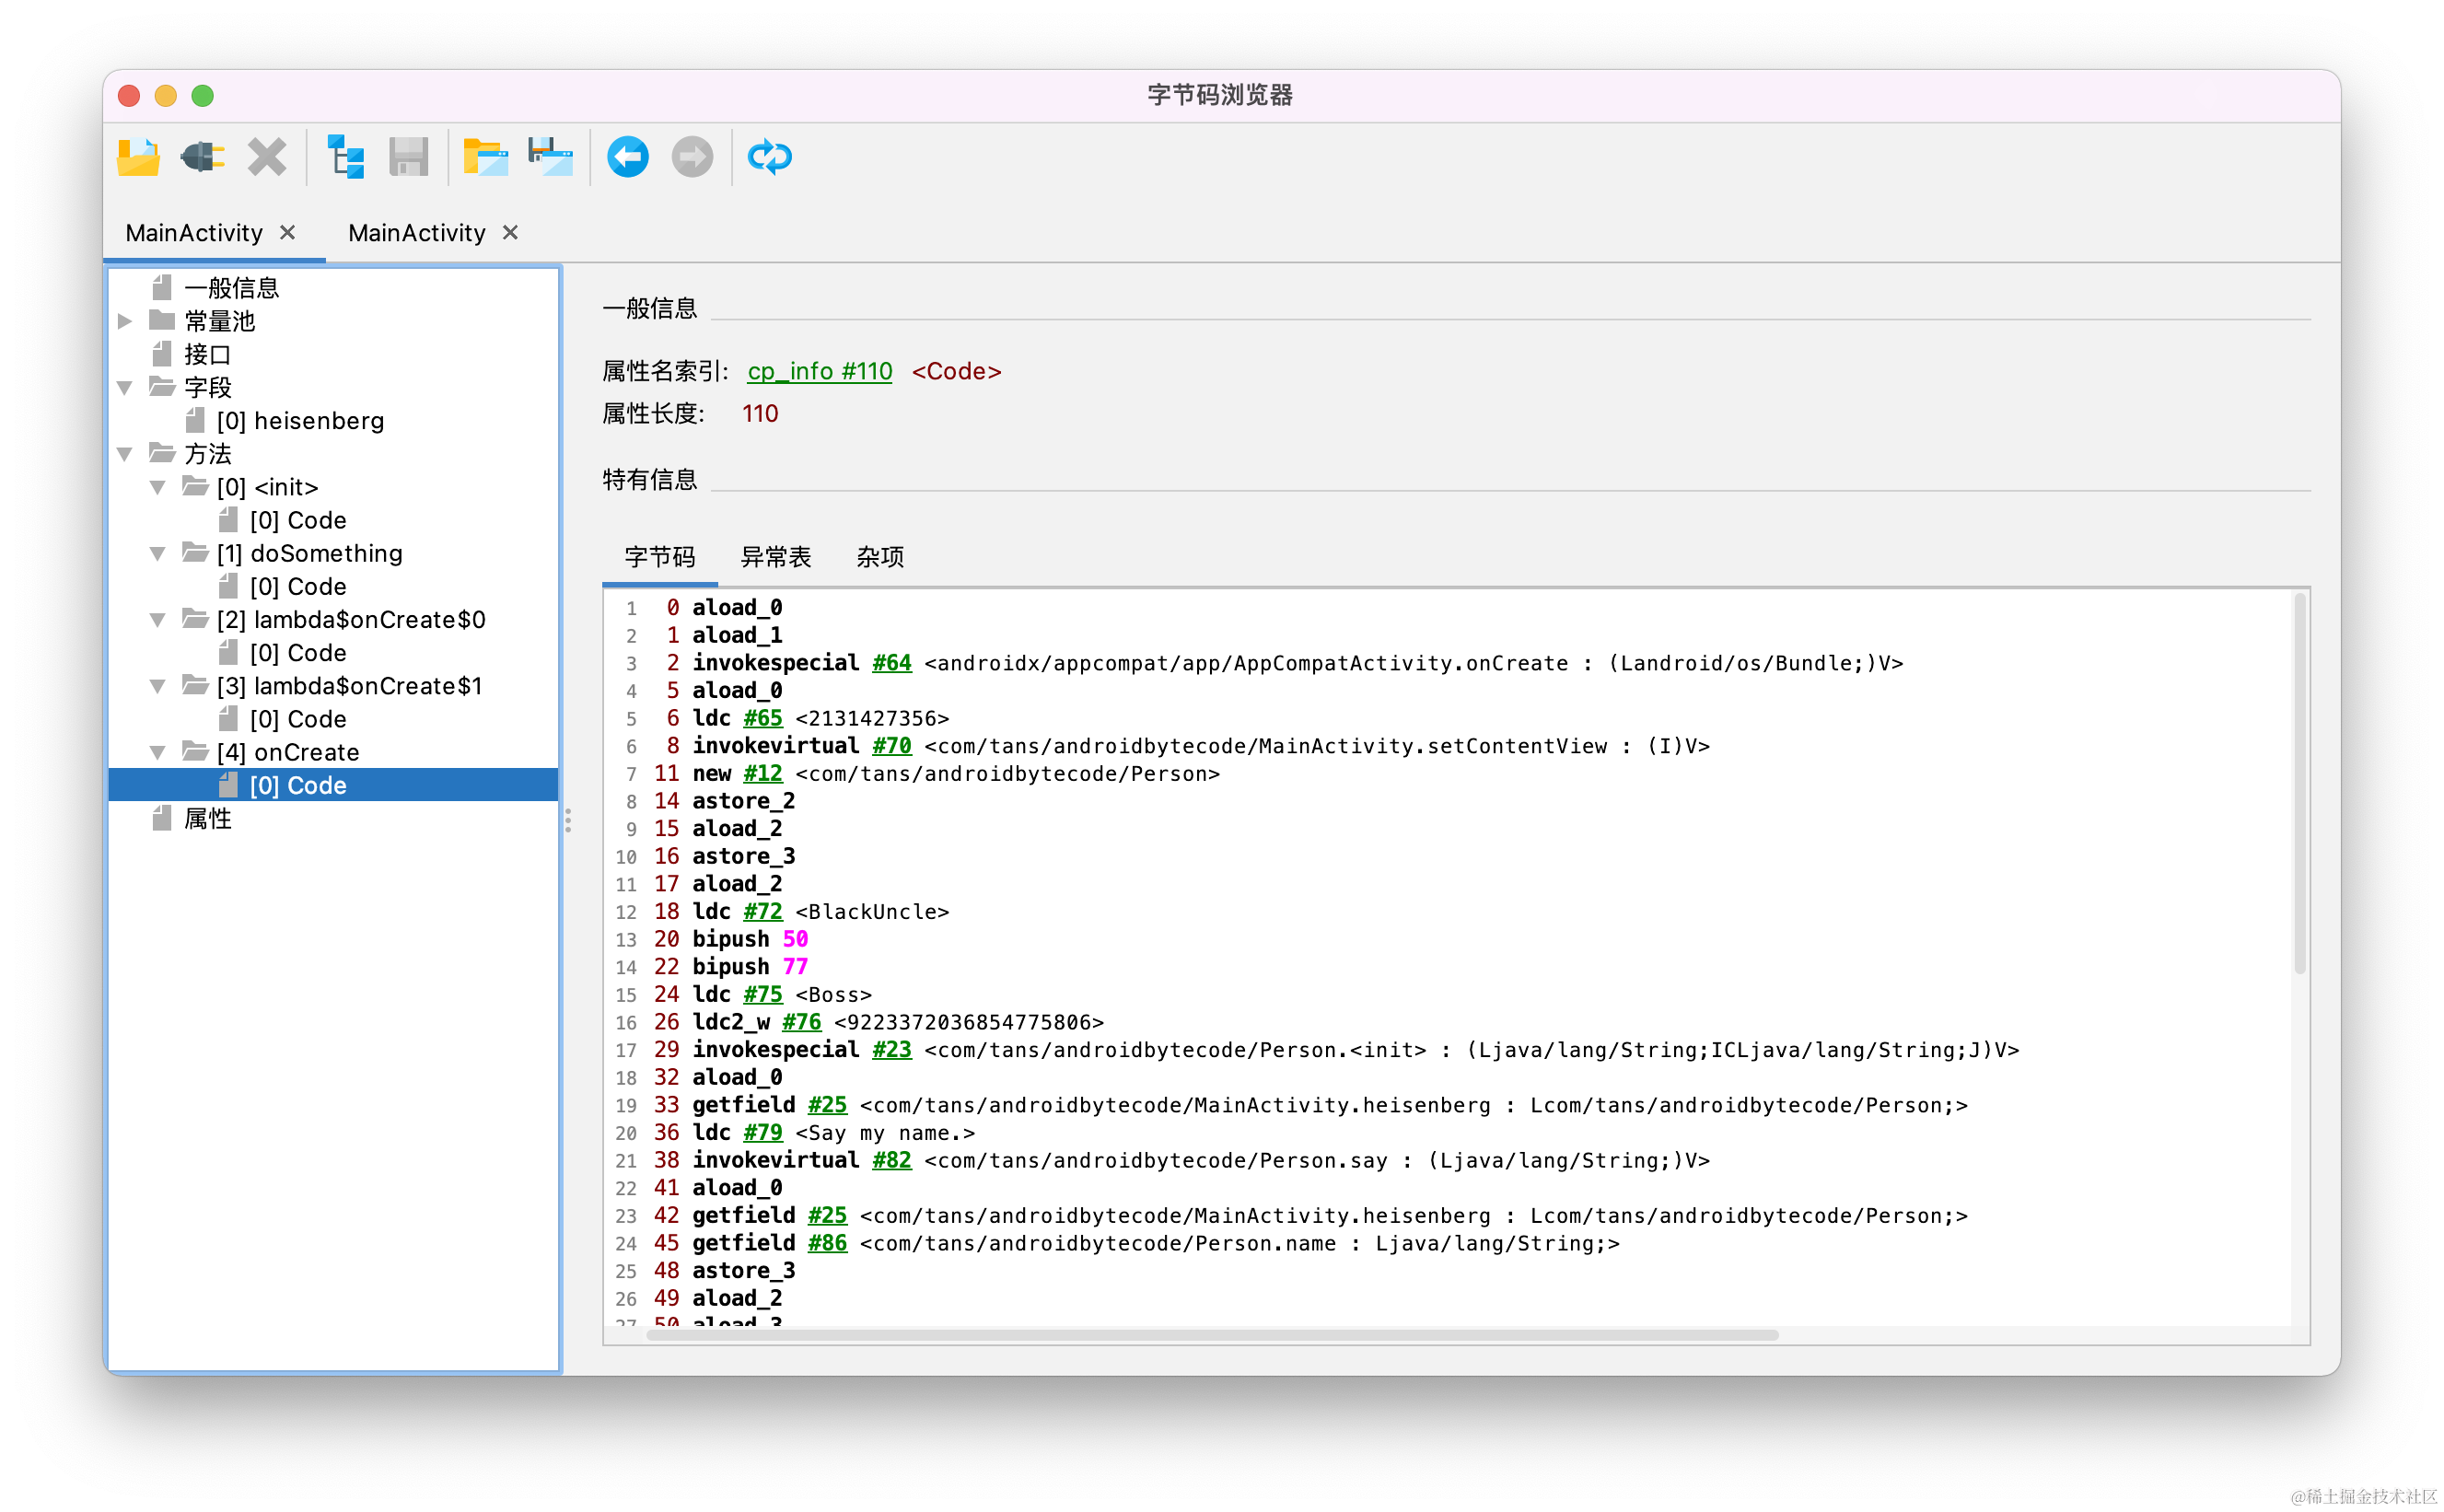Navigate forward with gray arrow icon
Image resolution: width=2444 pixels, height=1512 pixels.
pos(692,157)
